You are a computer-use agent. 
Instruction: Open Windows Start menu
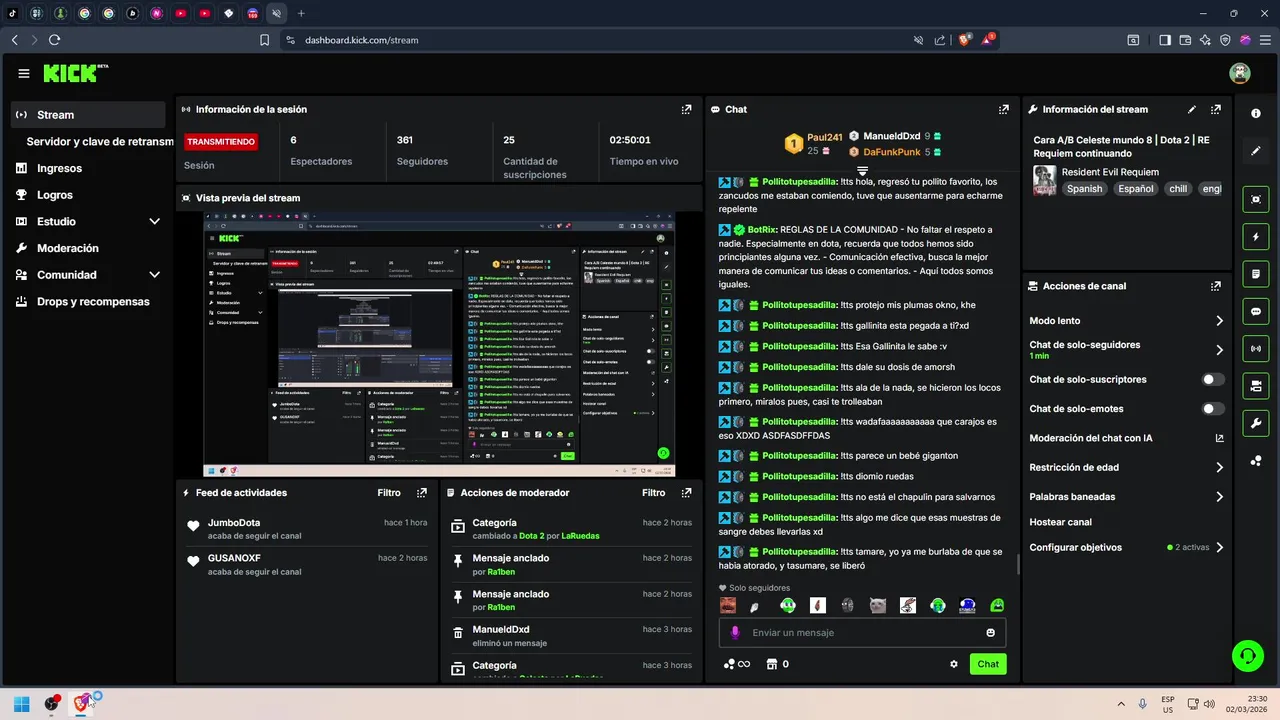21,704
